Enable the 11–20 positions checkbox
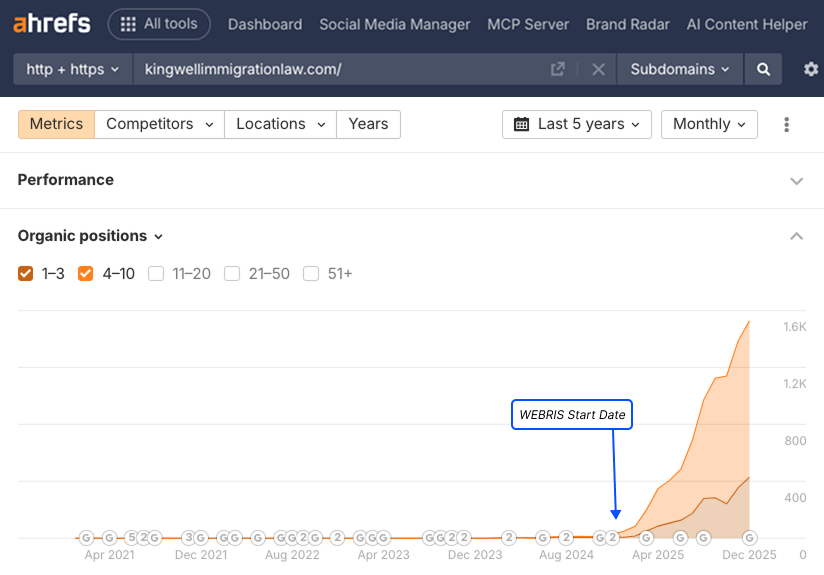The height and width of the screenshot is (575, 824). [x=156, y=273]
